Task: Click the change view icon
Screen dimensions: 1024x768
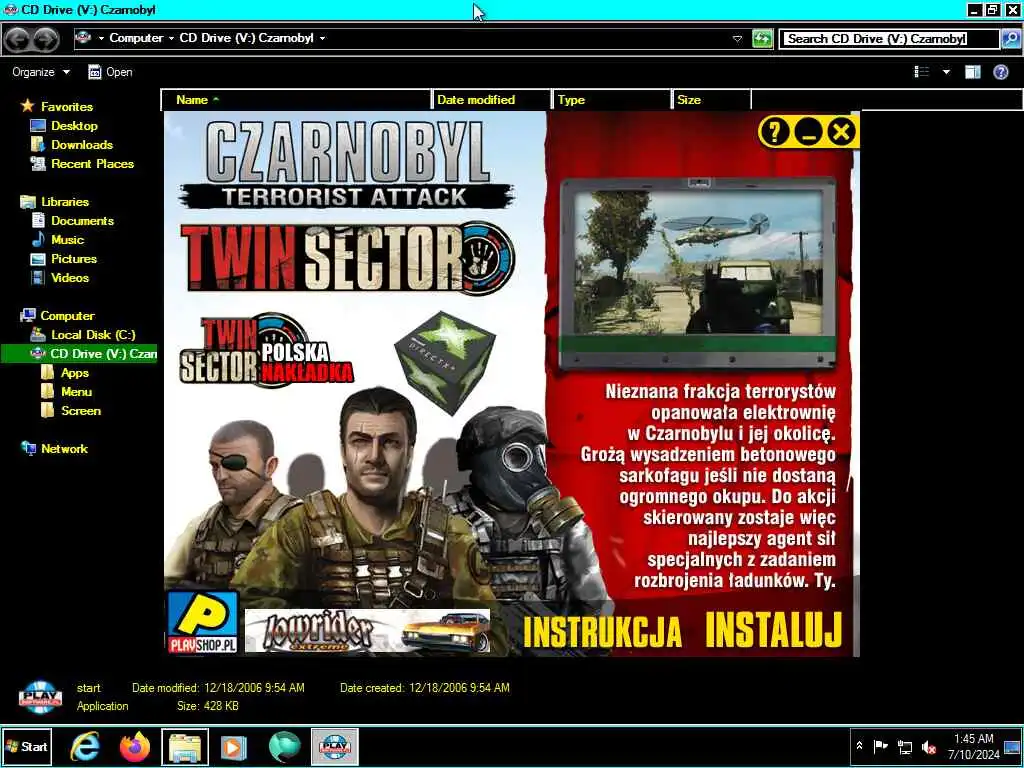Action: tap(921, 72)
